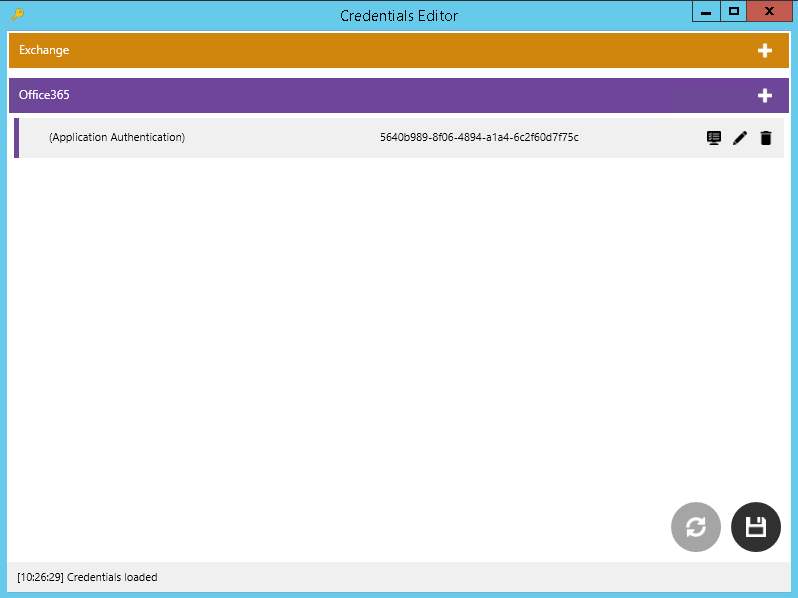Select the Exchange section header

[399, 50]
